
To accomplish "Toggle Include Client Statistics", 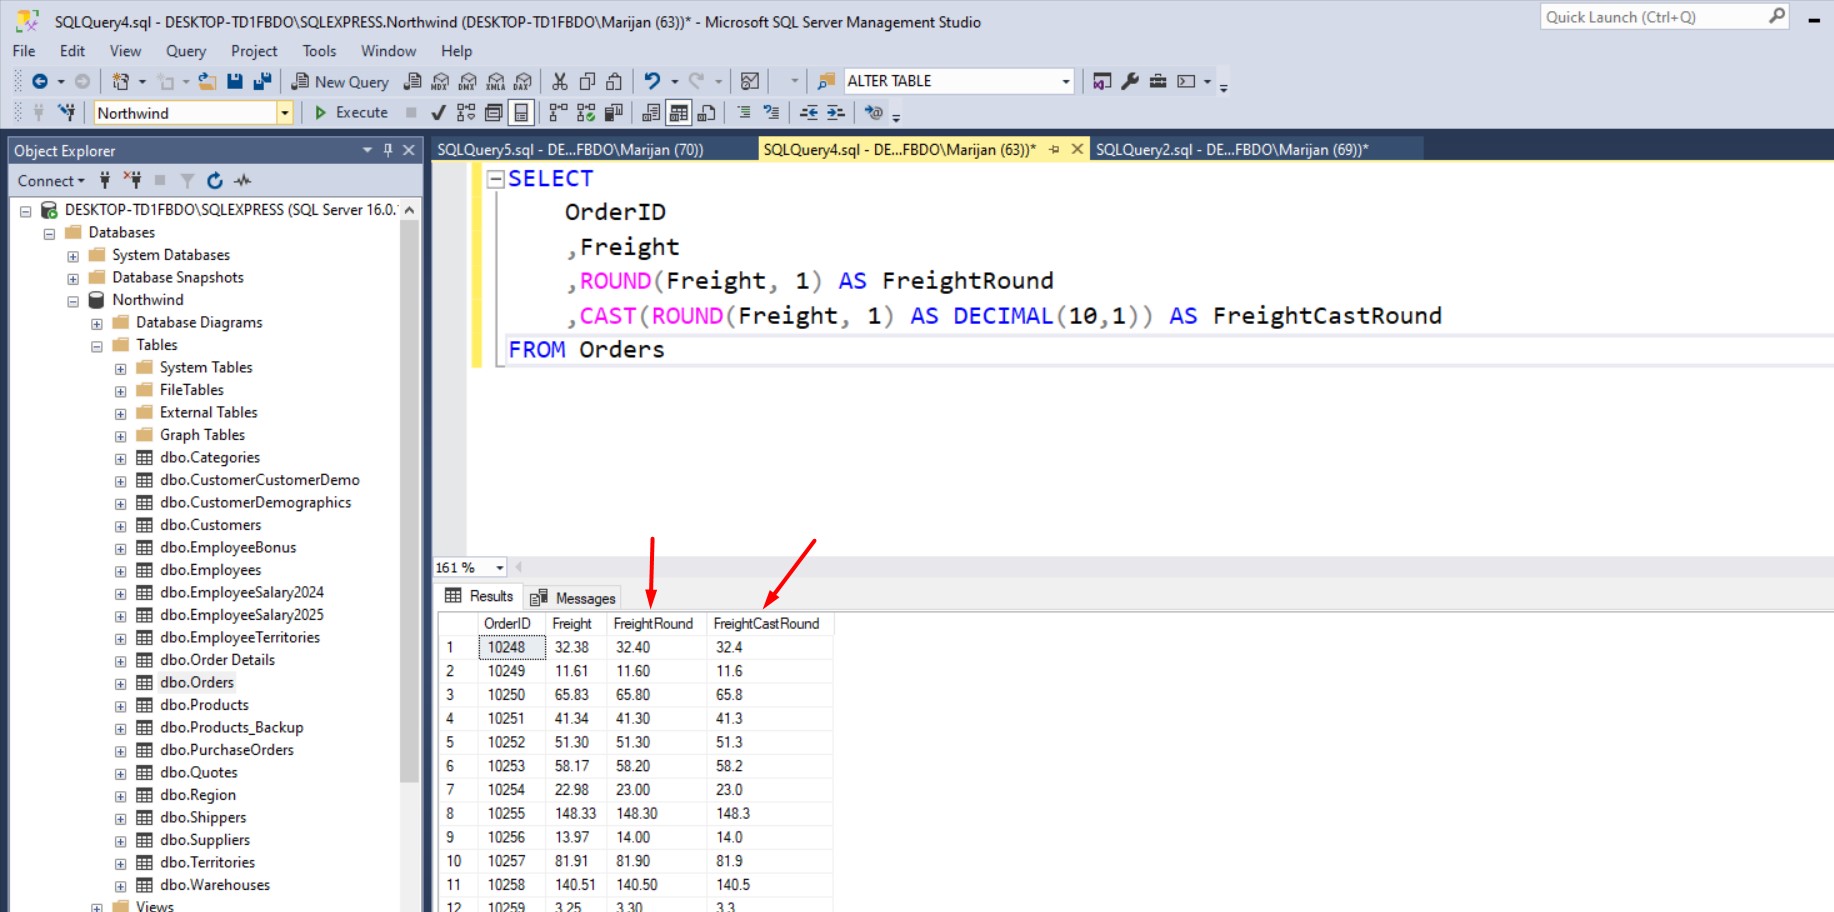I will [x=613, y=113].
